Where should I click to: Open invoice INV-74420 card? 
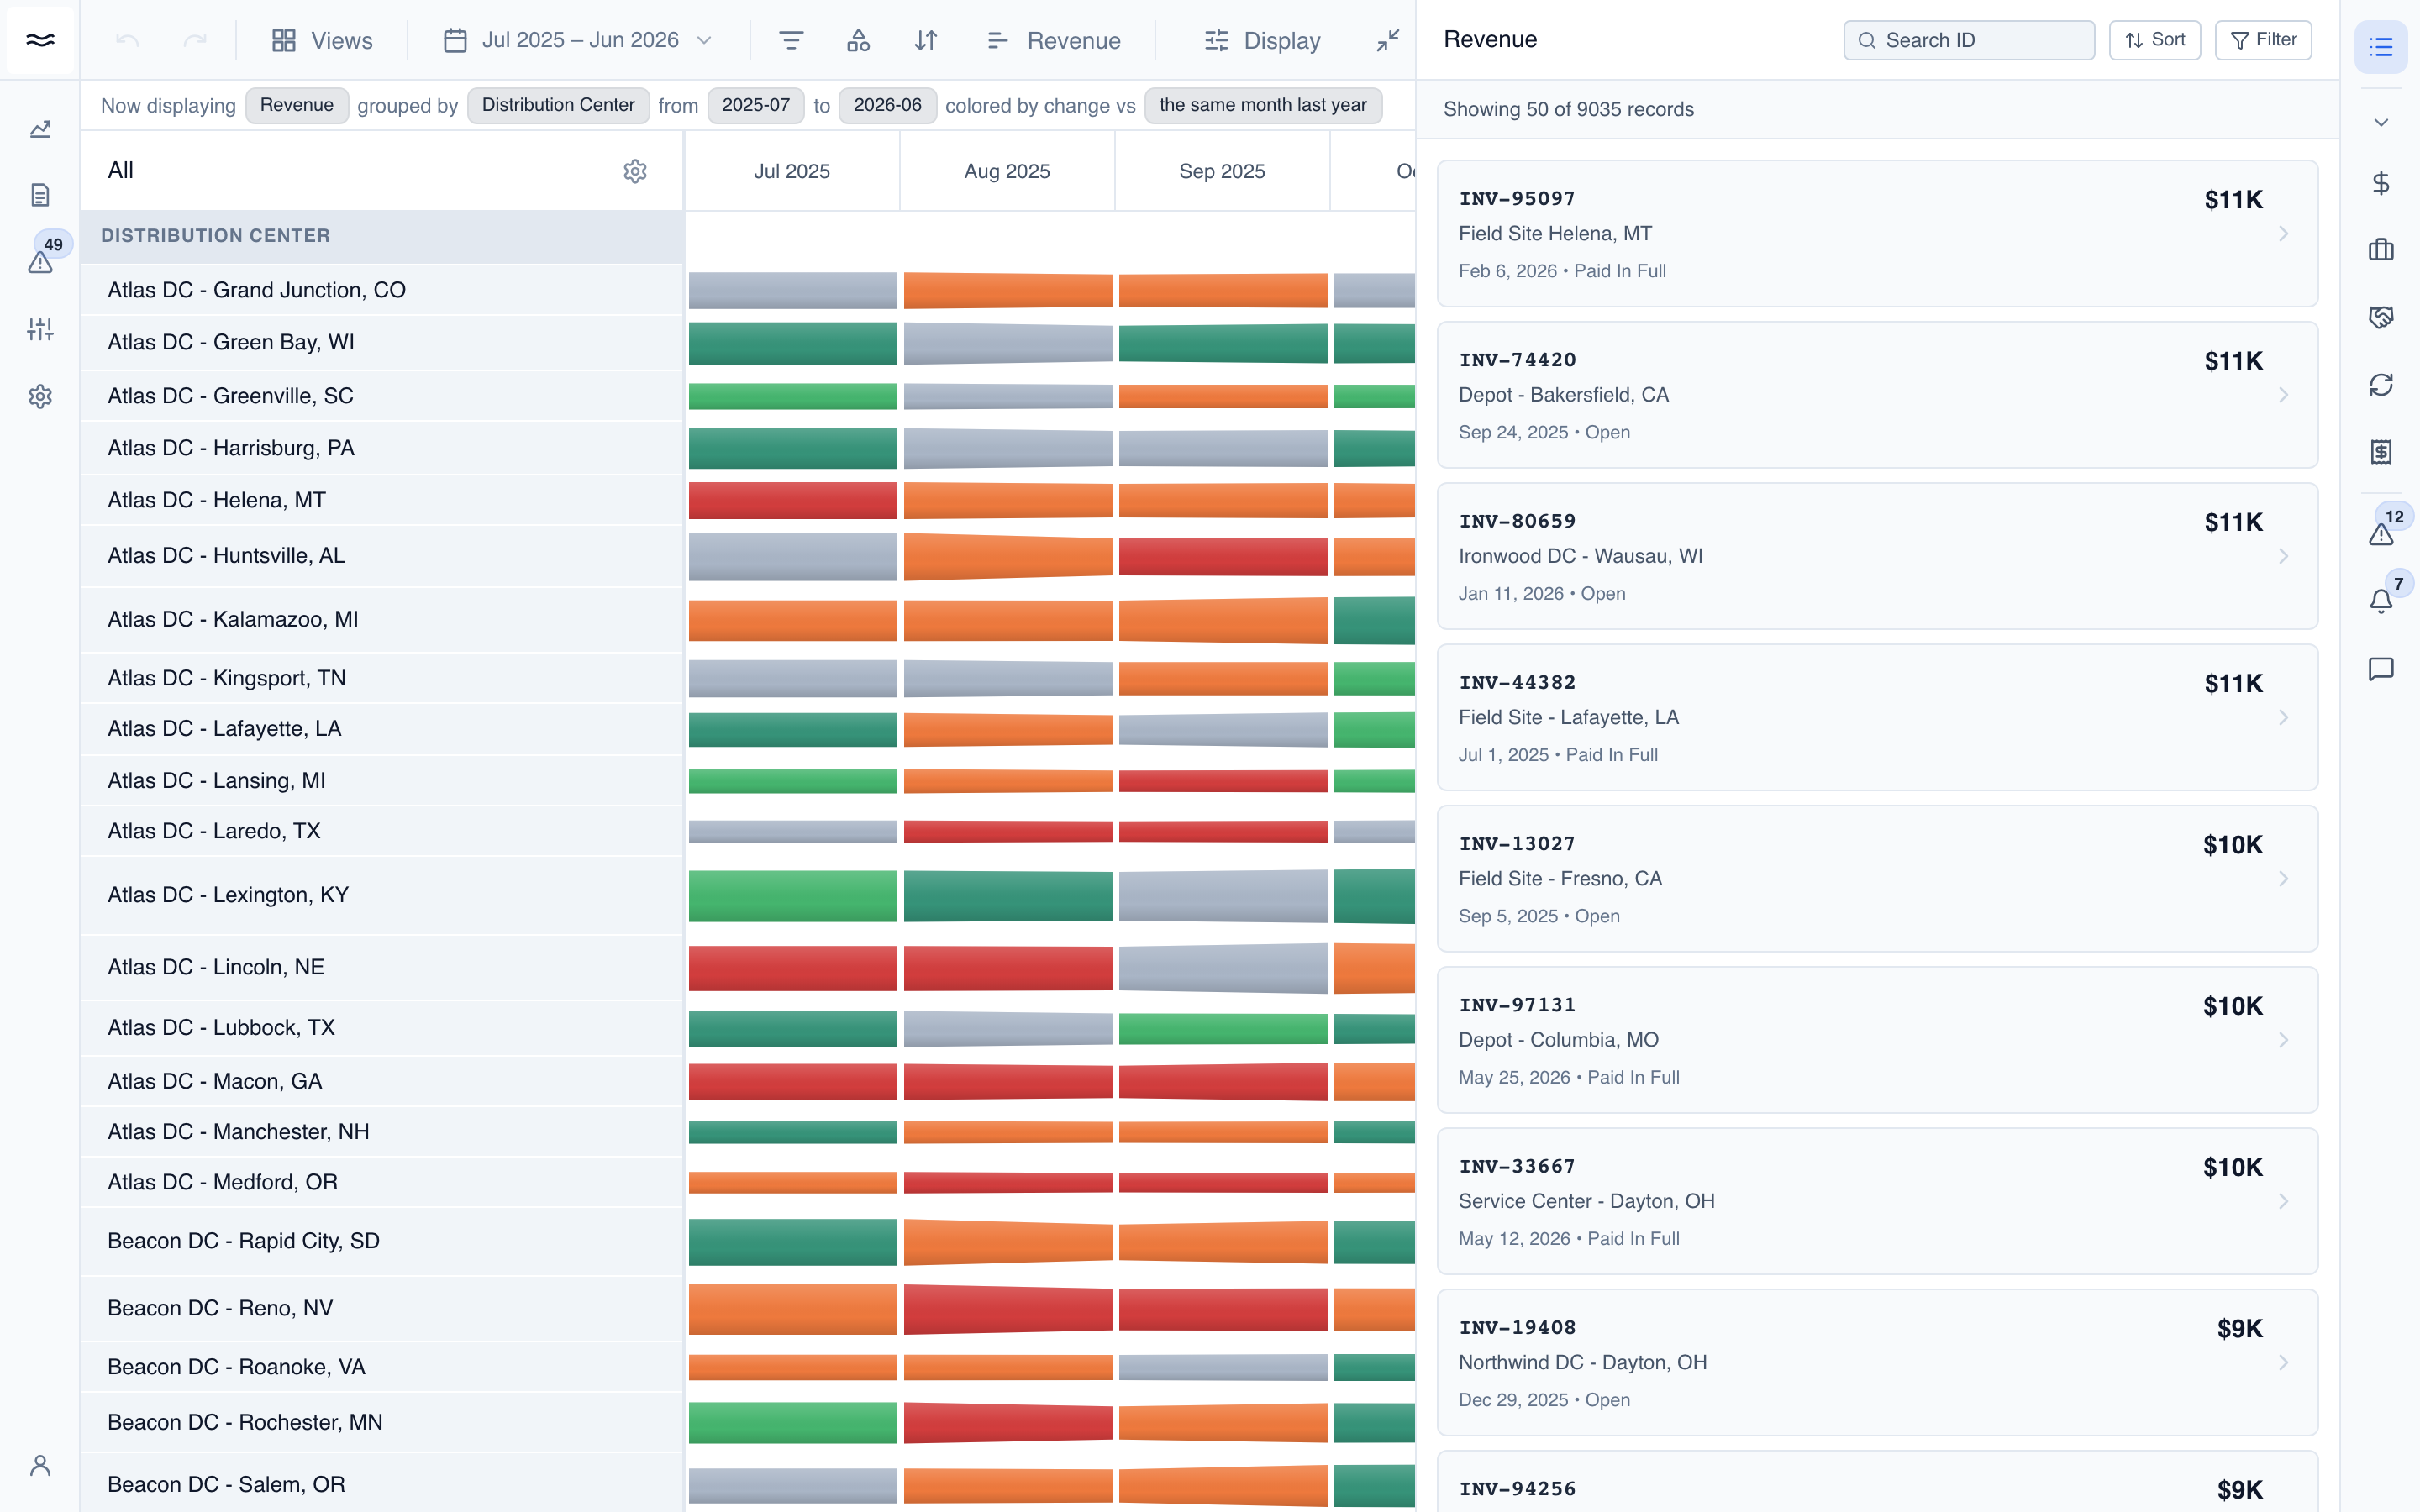(1877, 395)
